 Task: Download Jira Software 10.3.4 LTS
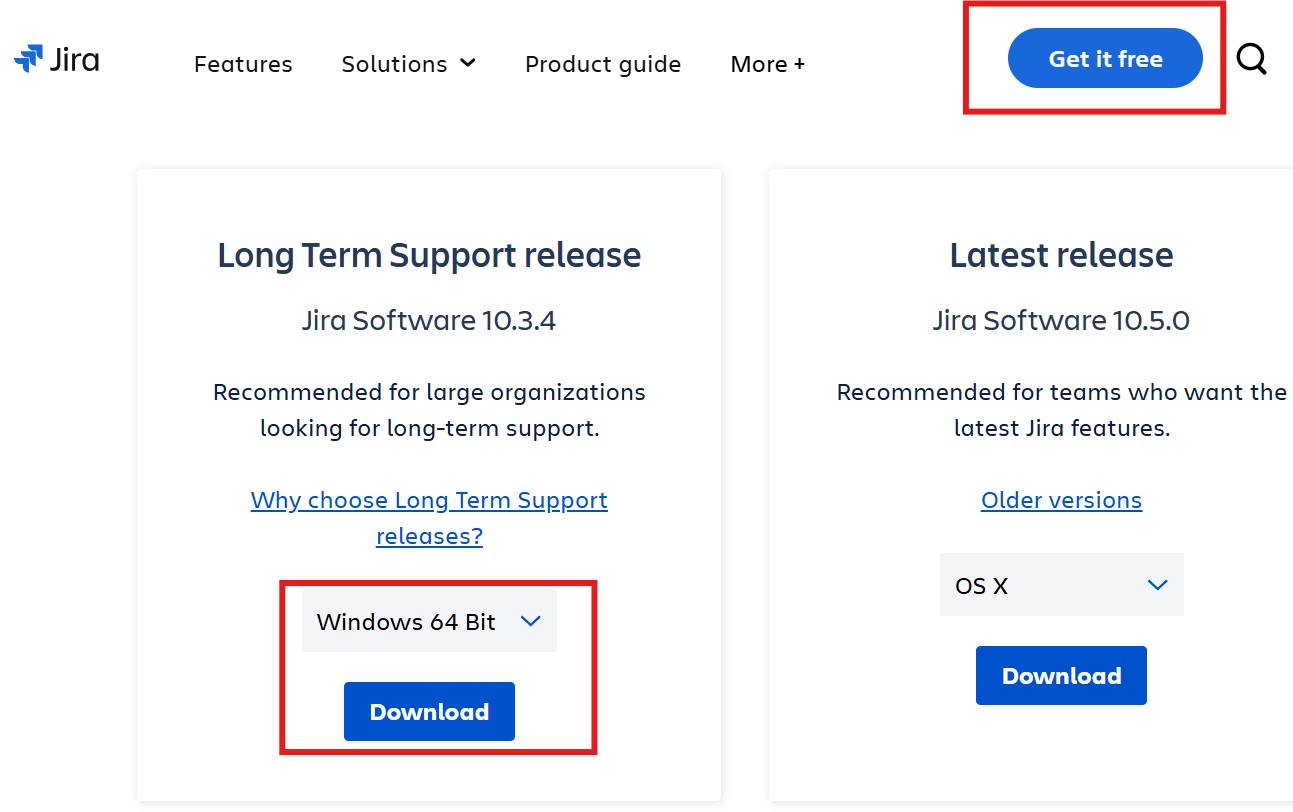tap(429, 711)
